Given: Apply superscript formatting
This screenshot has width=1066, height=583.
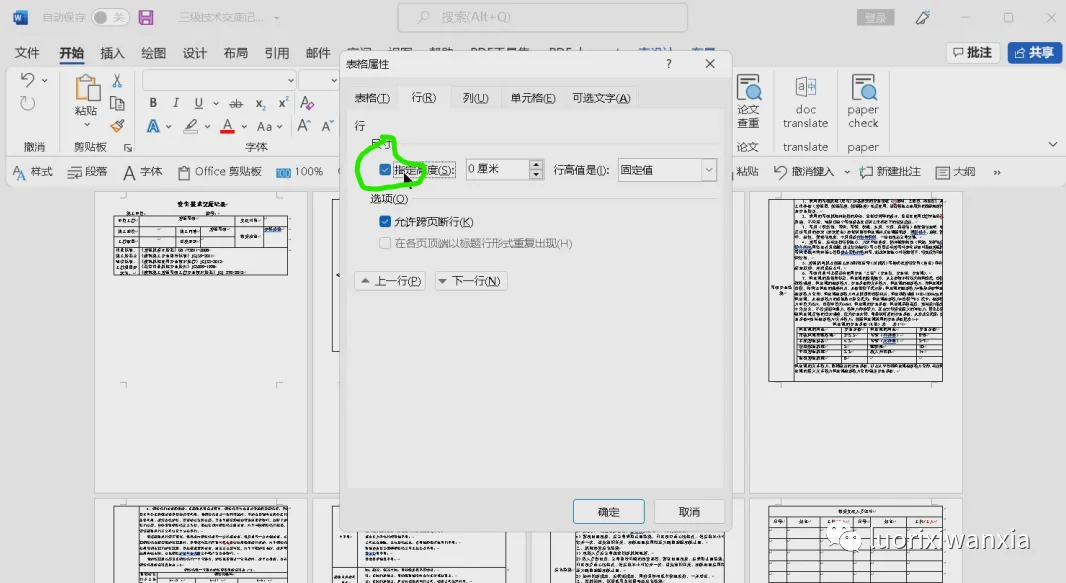Looking at the screenshot, I should [283, 103].
